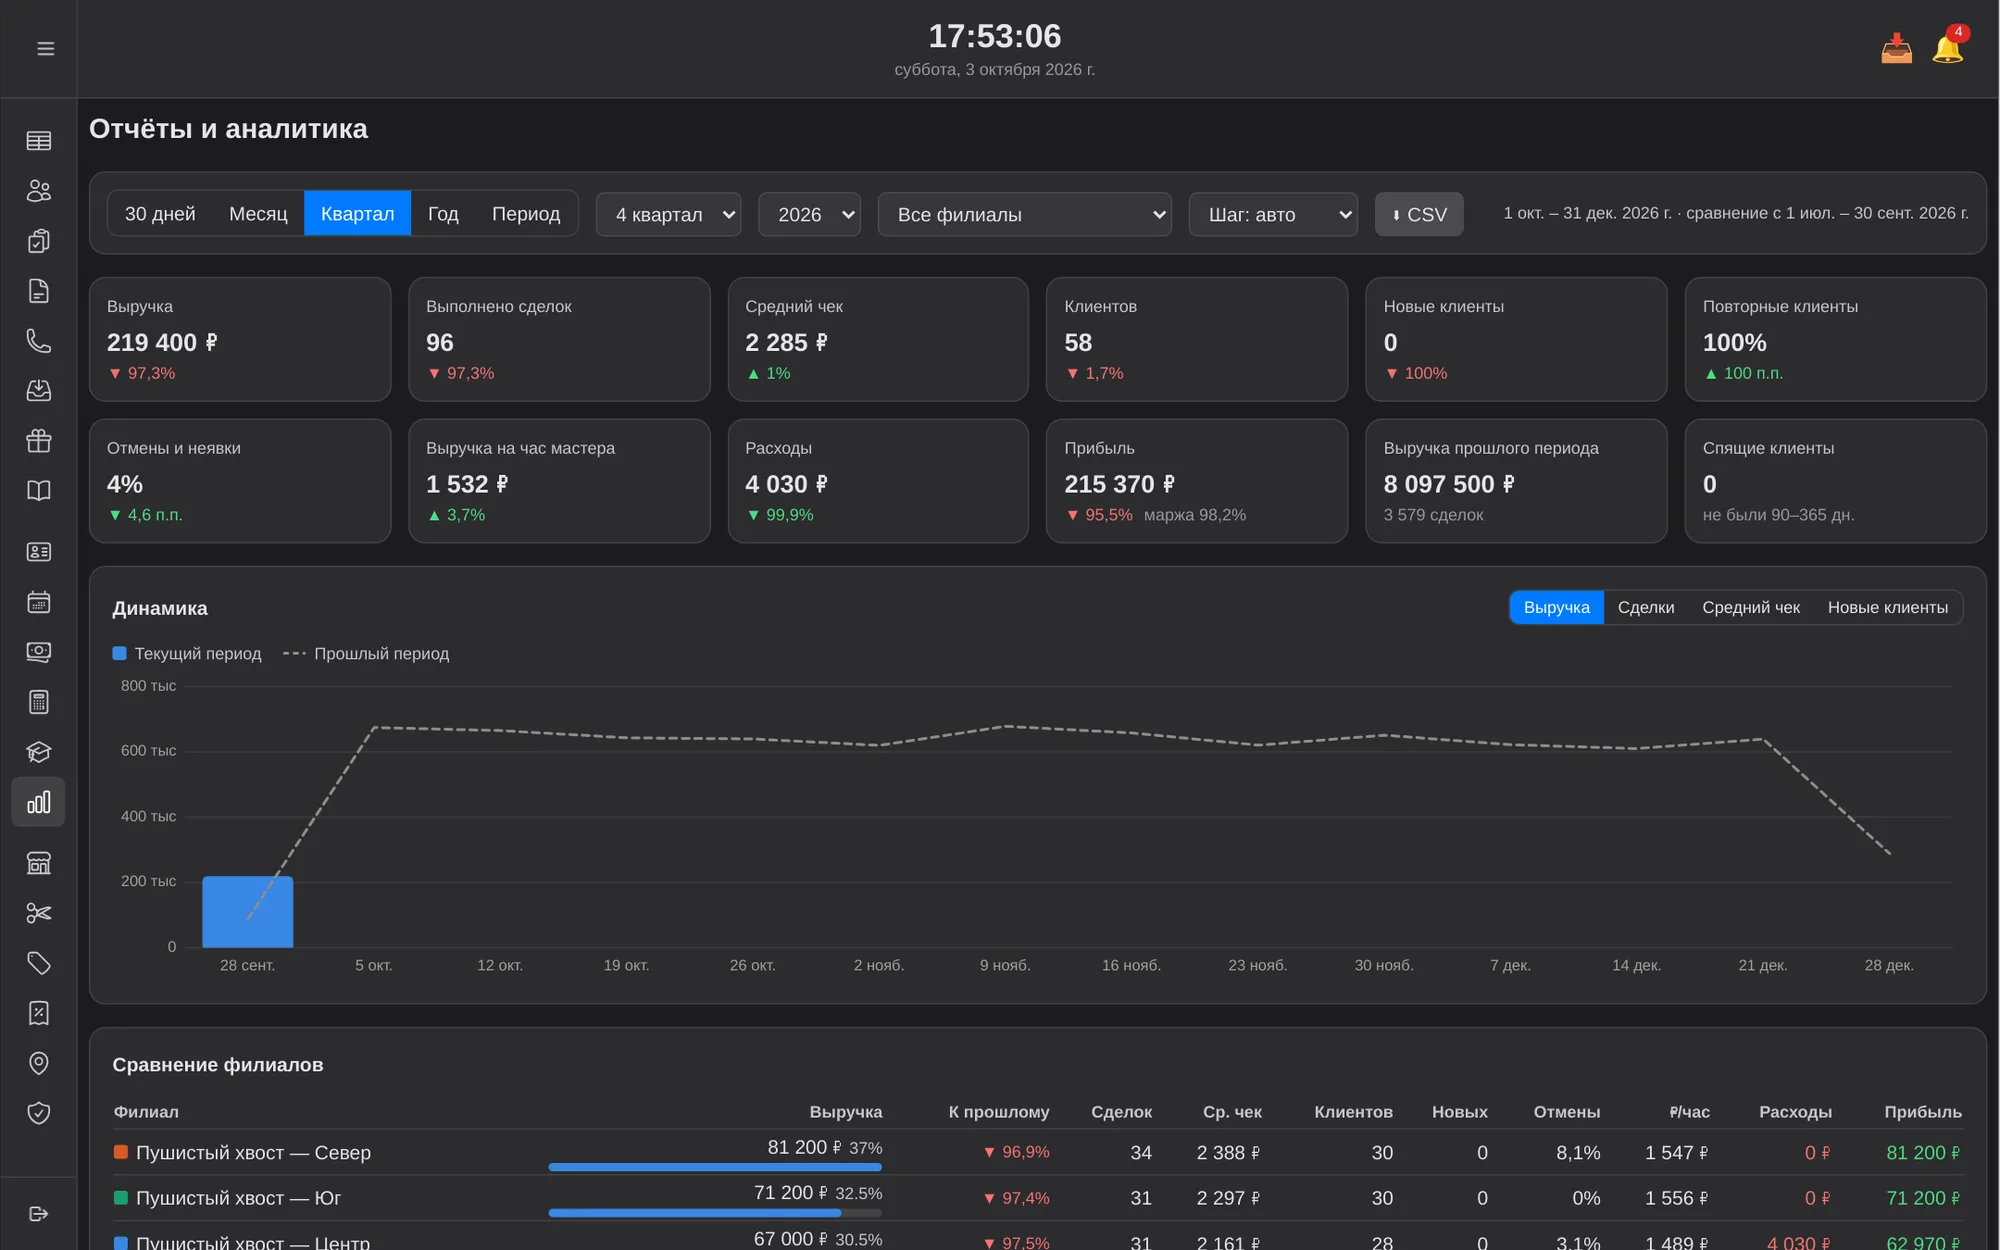Select the 30 дней period option

coord(160,214)
